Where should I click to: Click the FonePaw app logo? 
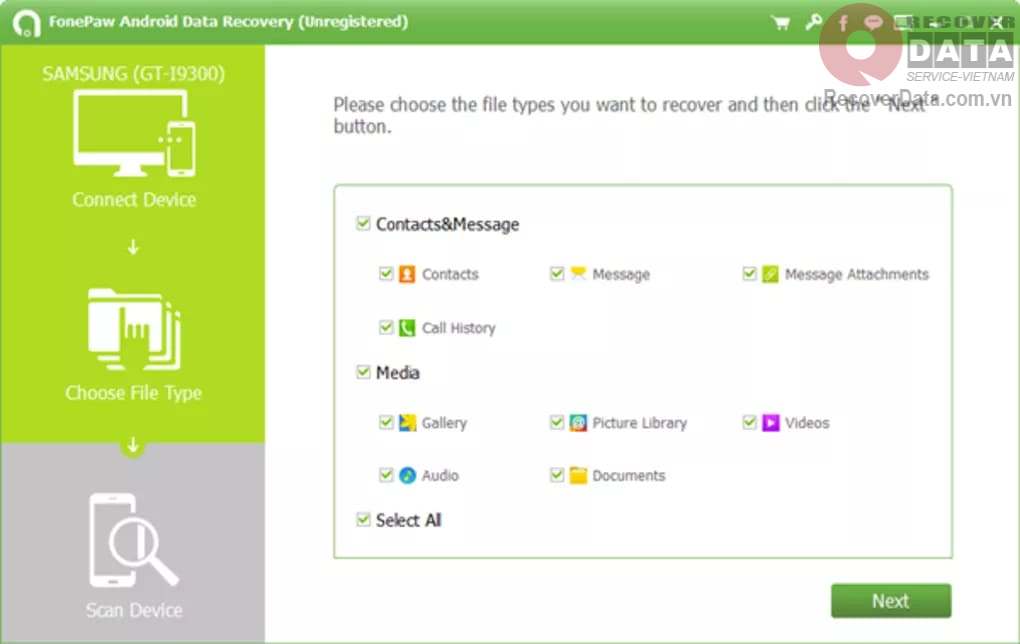click(x=27, y=24)
